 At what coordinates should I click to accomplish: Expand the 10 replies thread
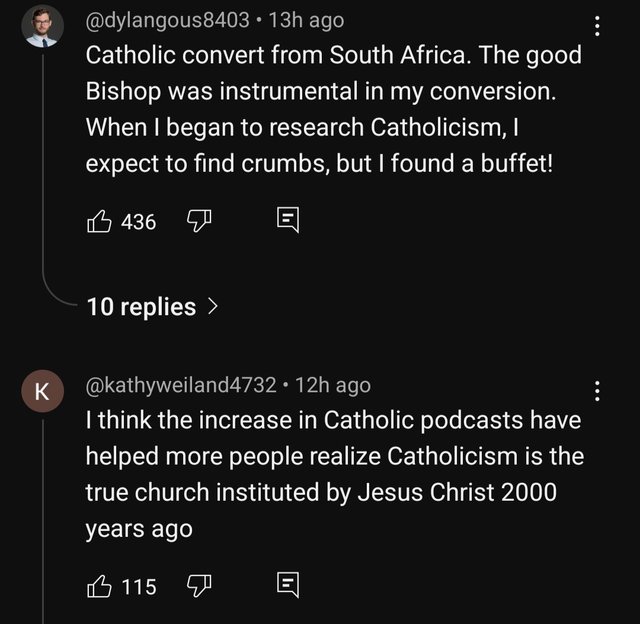141,307
